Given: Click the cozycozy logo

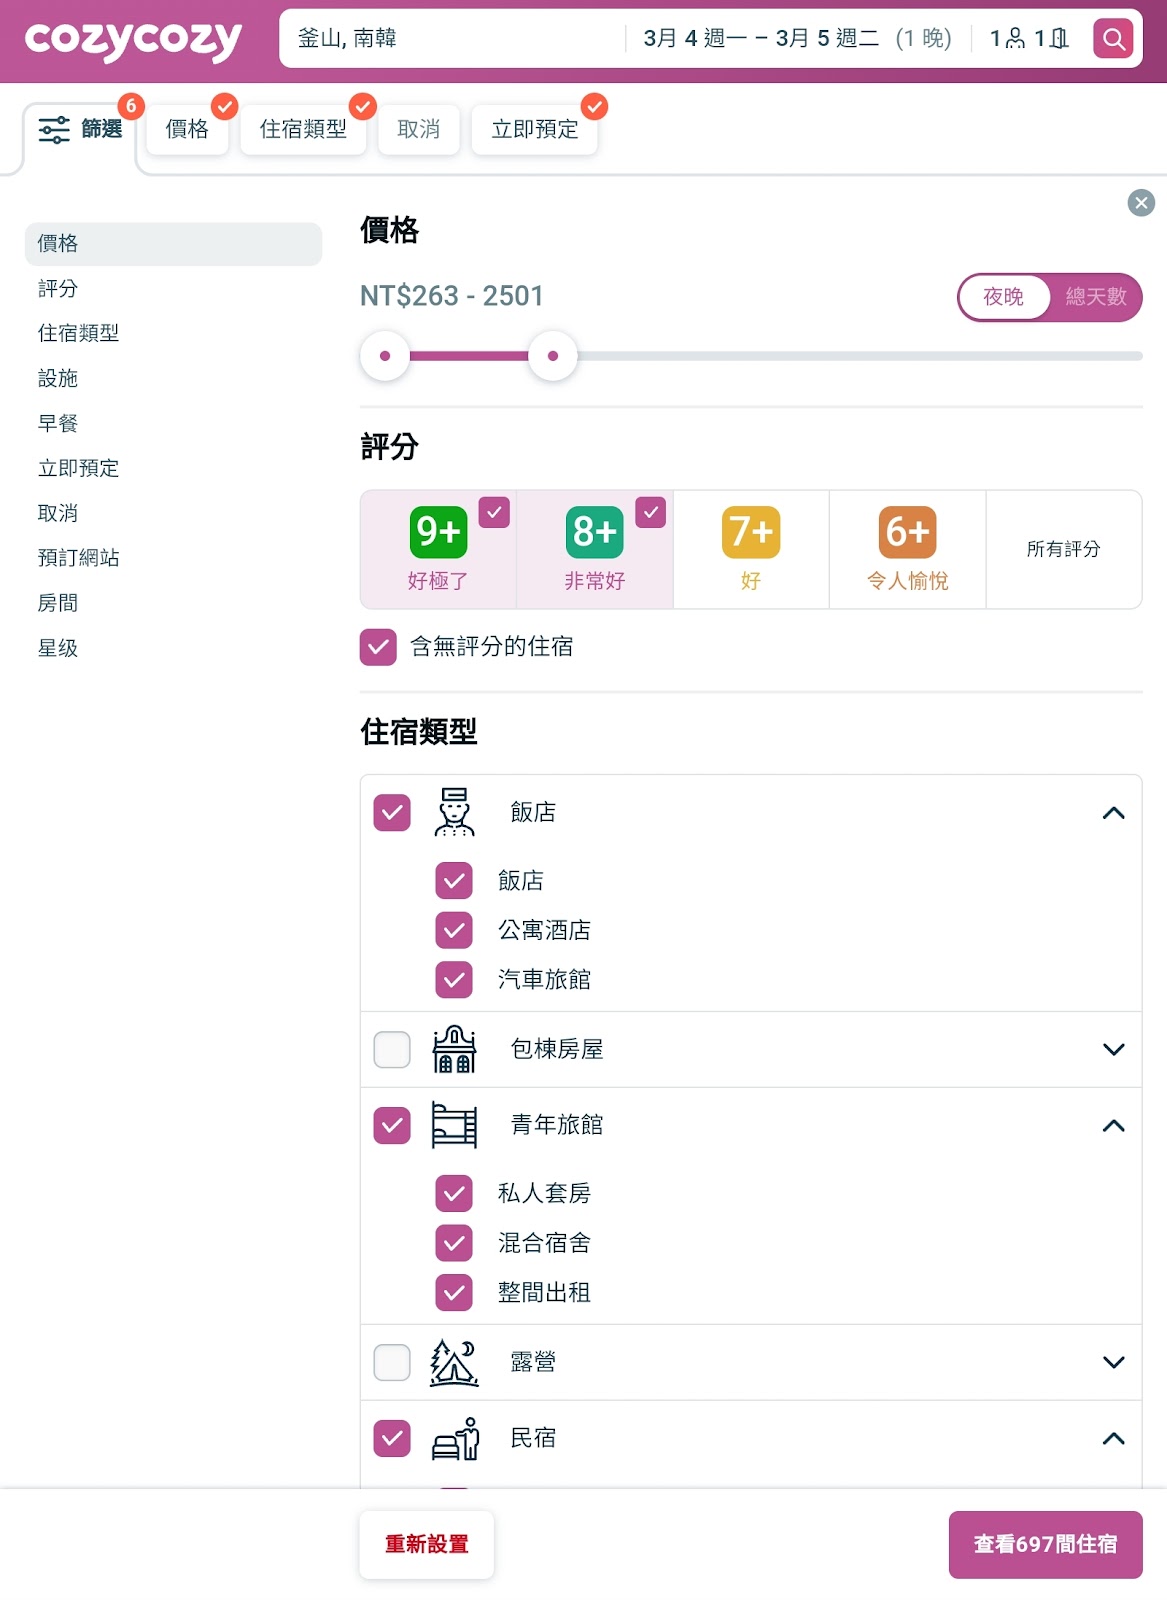Looking at the screenshot, I should point(133,40).
